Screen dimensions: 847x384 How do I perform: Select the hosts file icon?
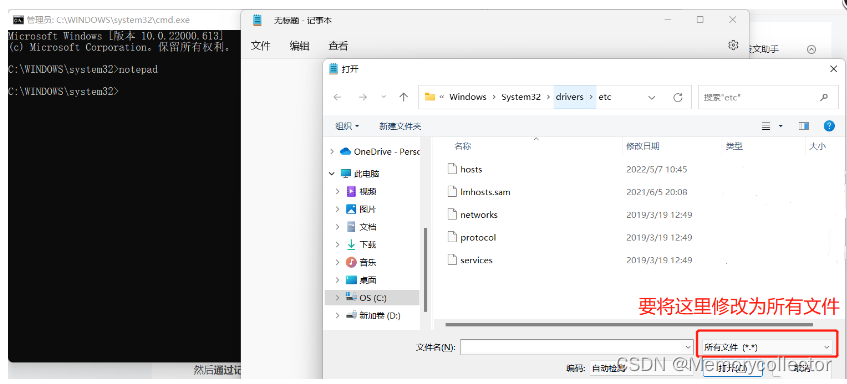coord(452,169)
